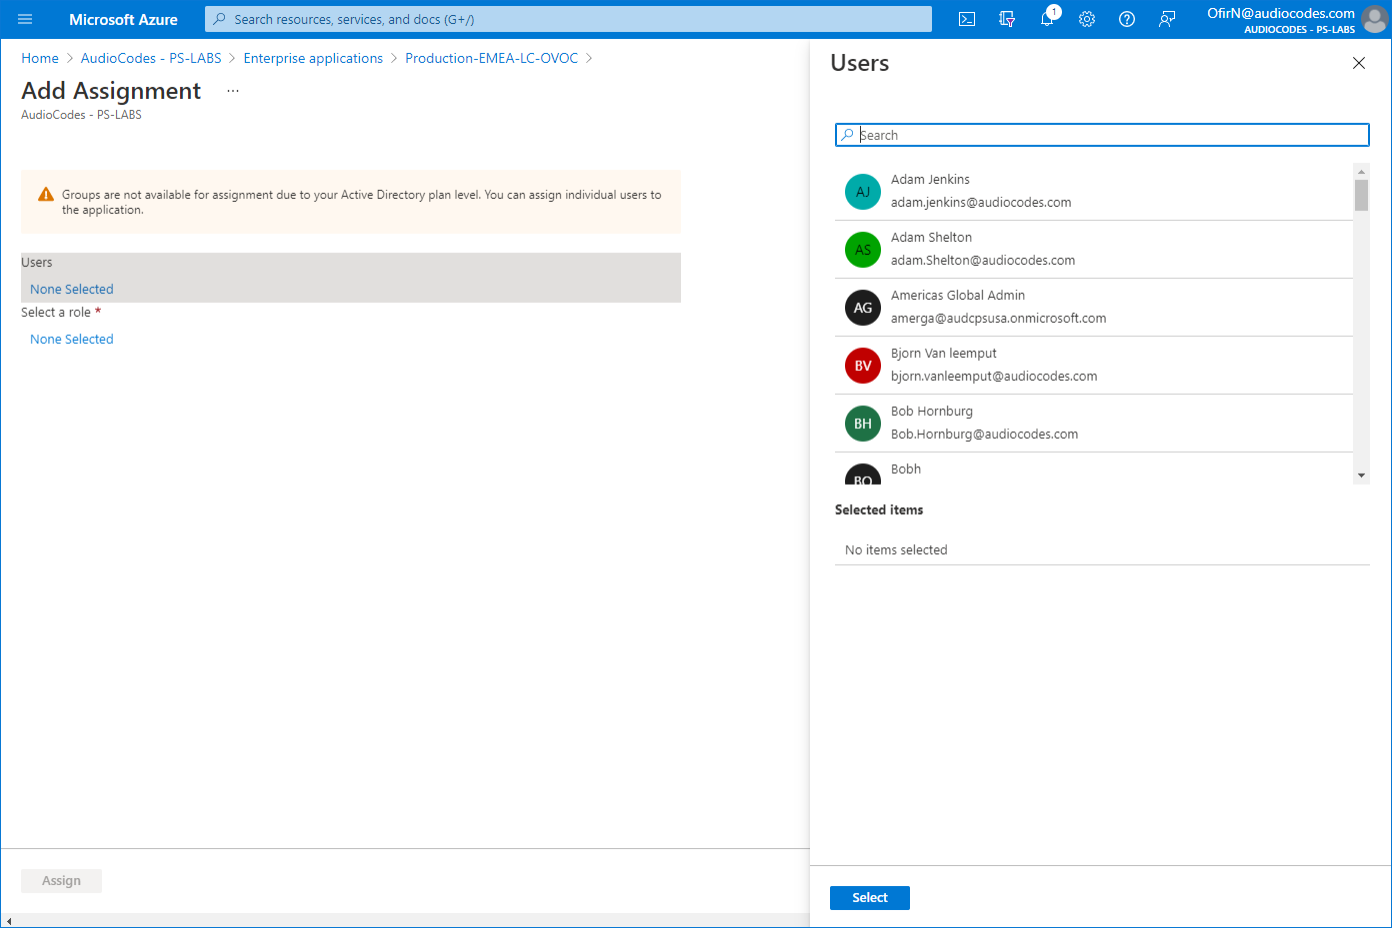Click the user list scrollbar thumb
1392x928 pixels.
coord(1361,195)
